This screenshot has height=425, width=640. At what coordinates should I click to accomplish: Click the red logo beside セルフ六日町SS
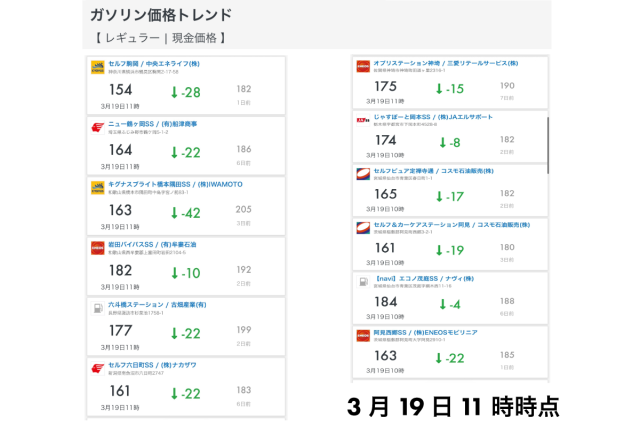(98, 367)
